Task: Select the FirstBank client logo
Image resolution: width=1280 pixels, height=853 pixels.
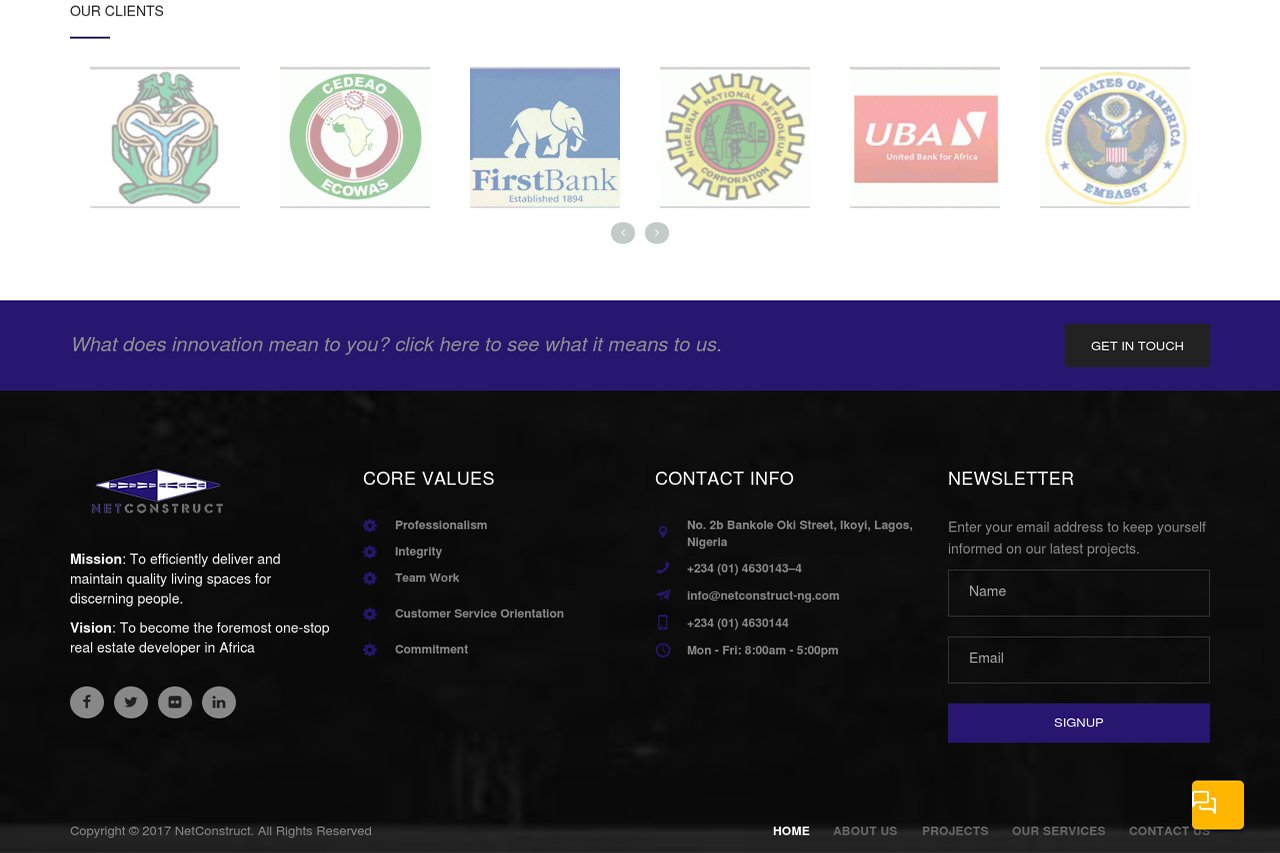Action: [545, 137]
